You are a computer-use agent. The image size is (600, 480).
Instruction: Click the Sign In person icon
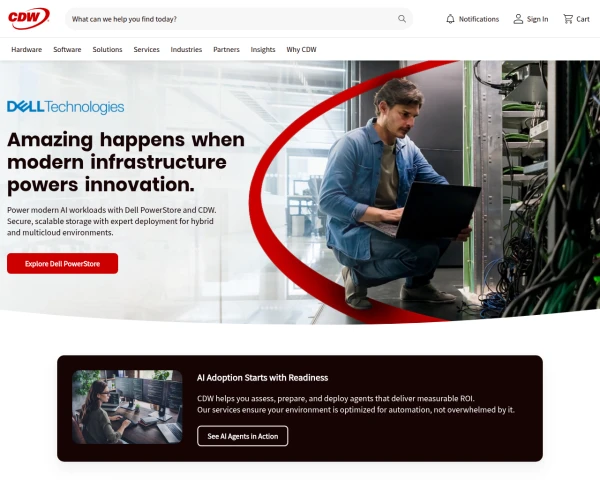(x=518, y=19)
